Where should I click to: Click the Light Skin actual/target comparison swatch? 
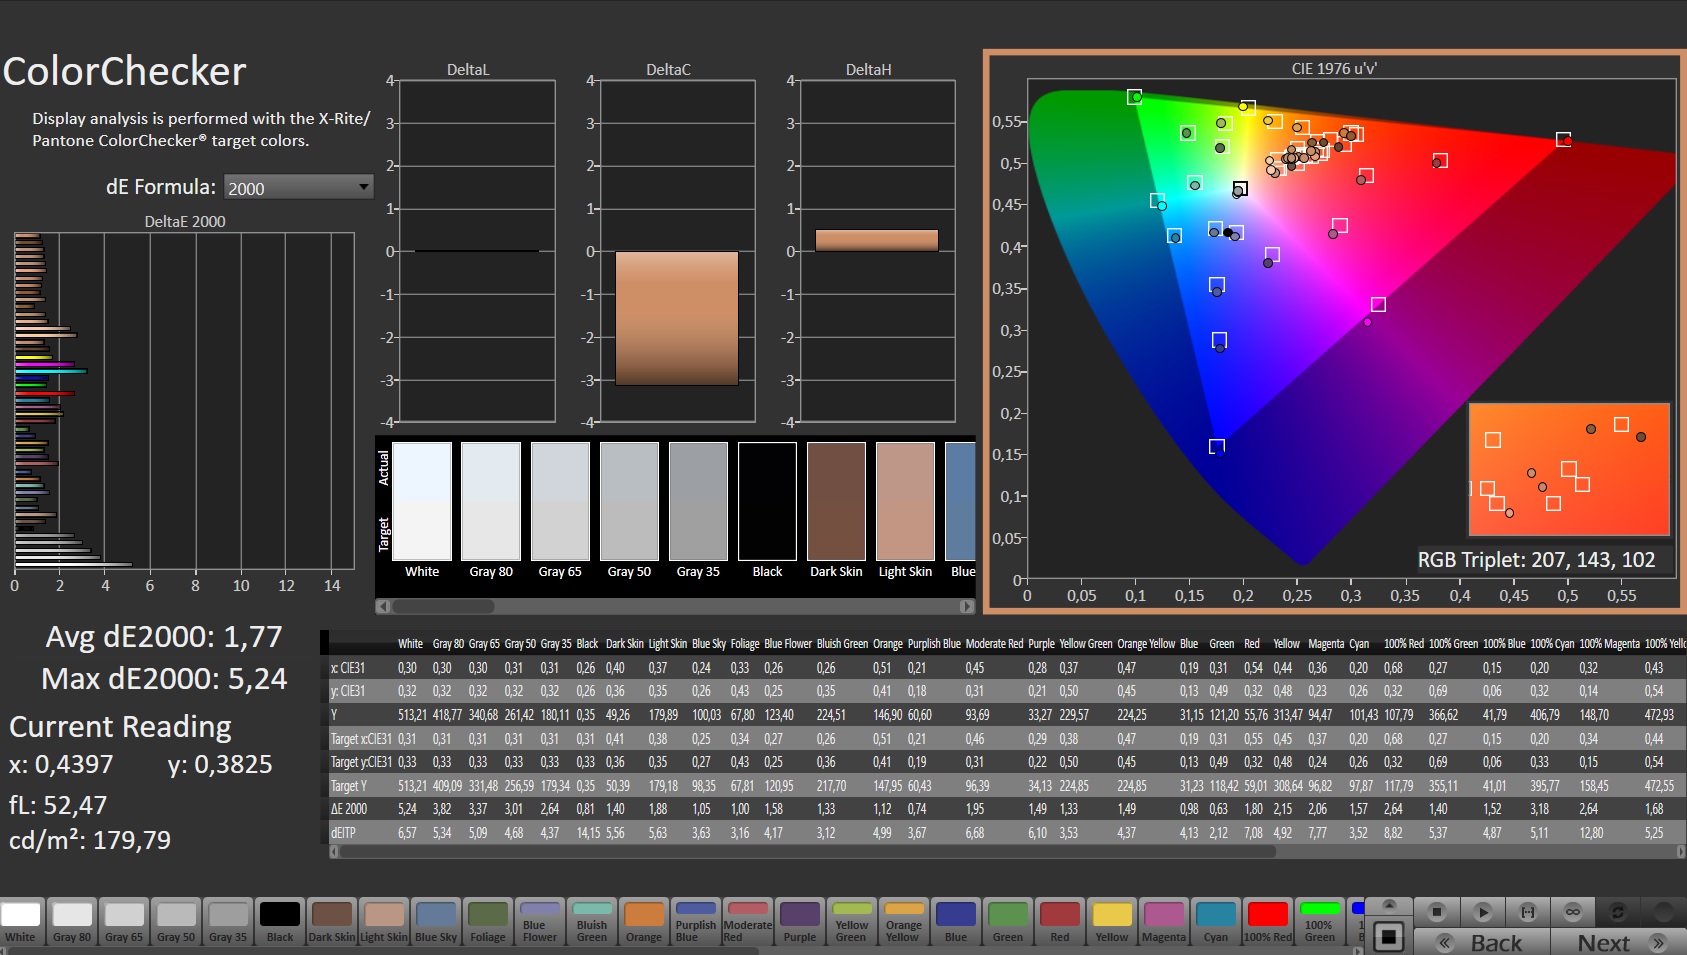[x=905, y=502]
